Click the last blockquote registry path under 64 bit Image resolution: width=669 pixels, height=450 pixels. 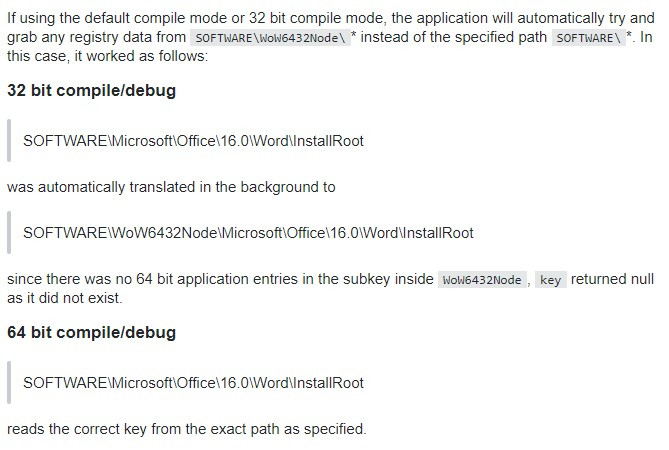tap(193, 383)
